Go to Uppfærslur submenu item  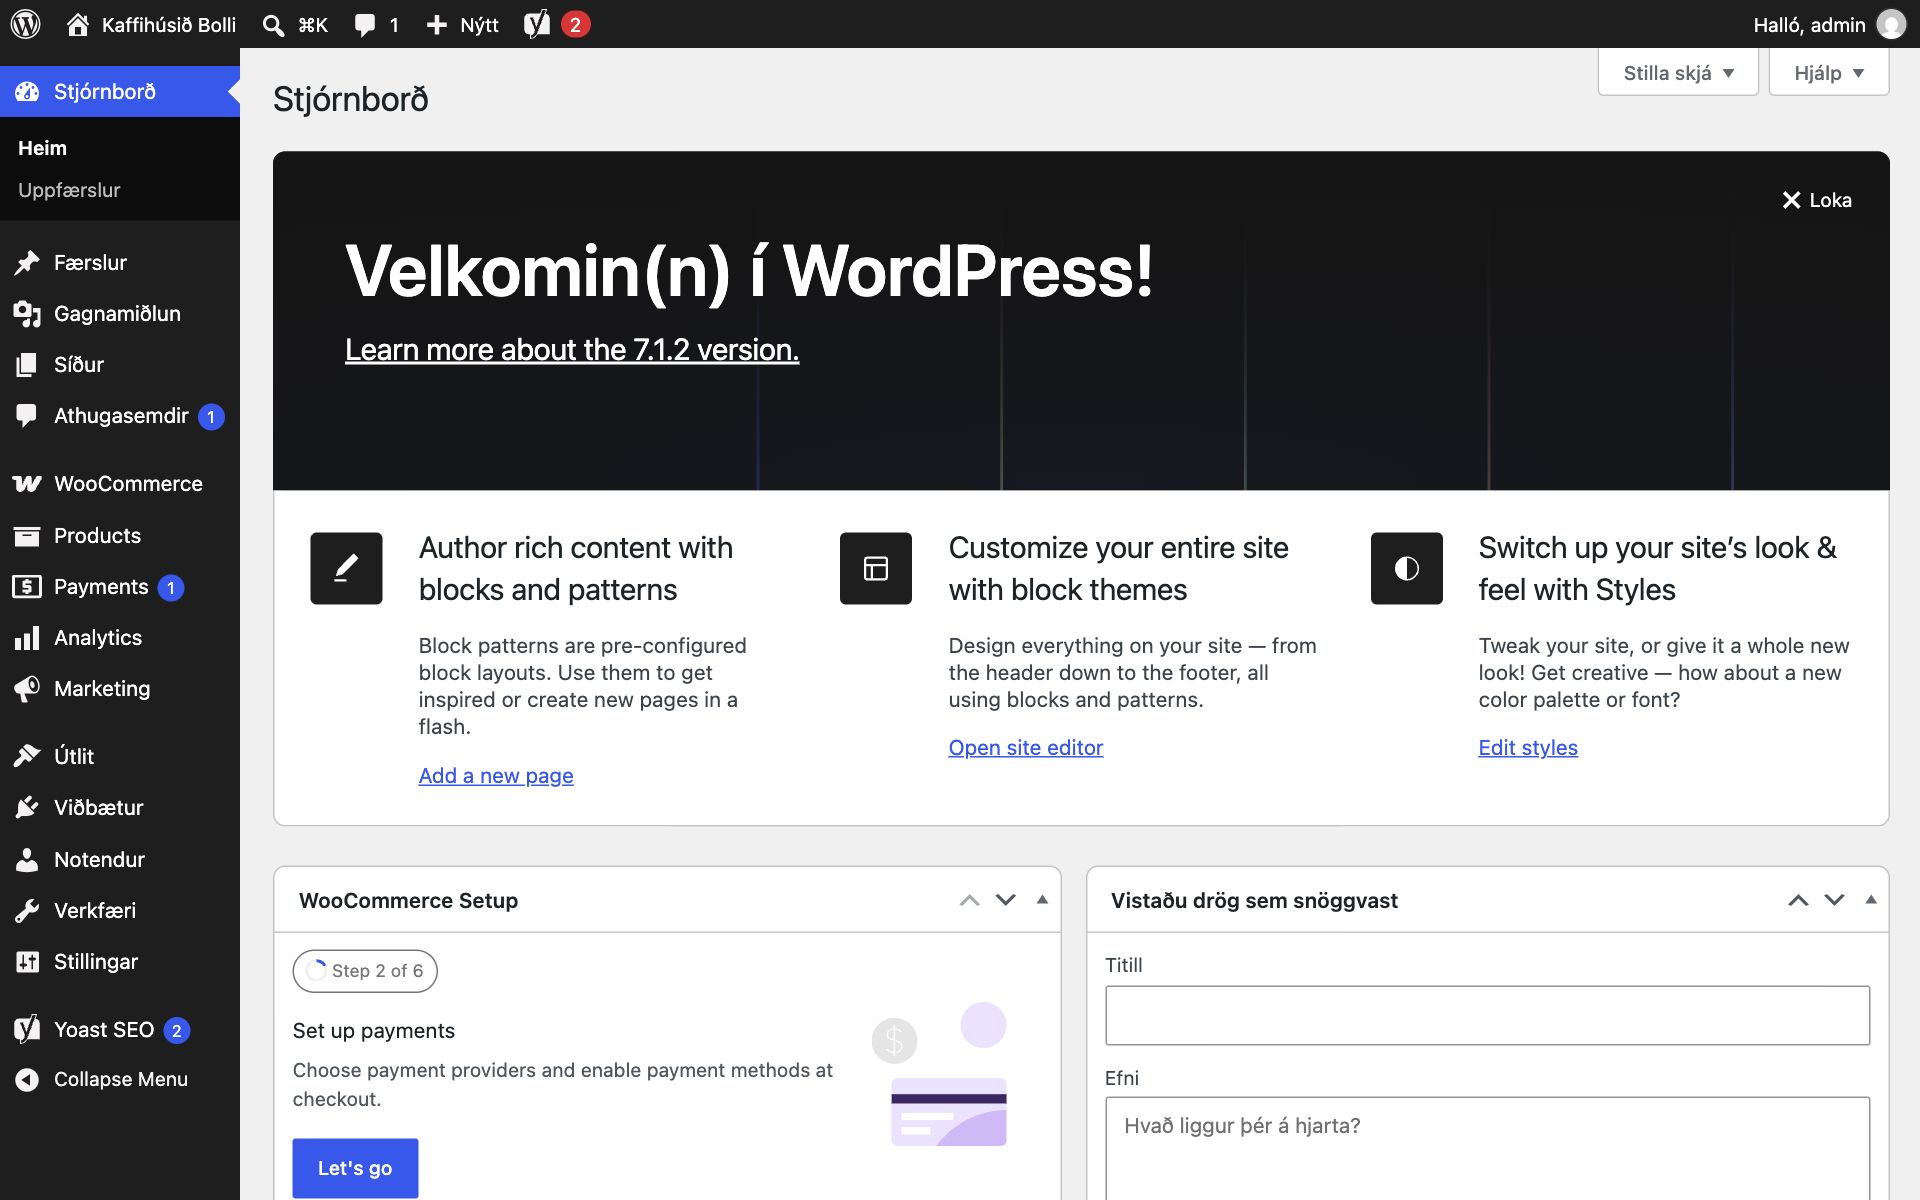pos(69,190)
